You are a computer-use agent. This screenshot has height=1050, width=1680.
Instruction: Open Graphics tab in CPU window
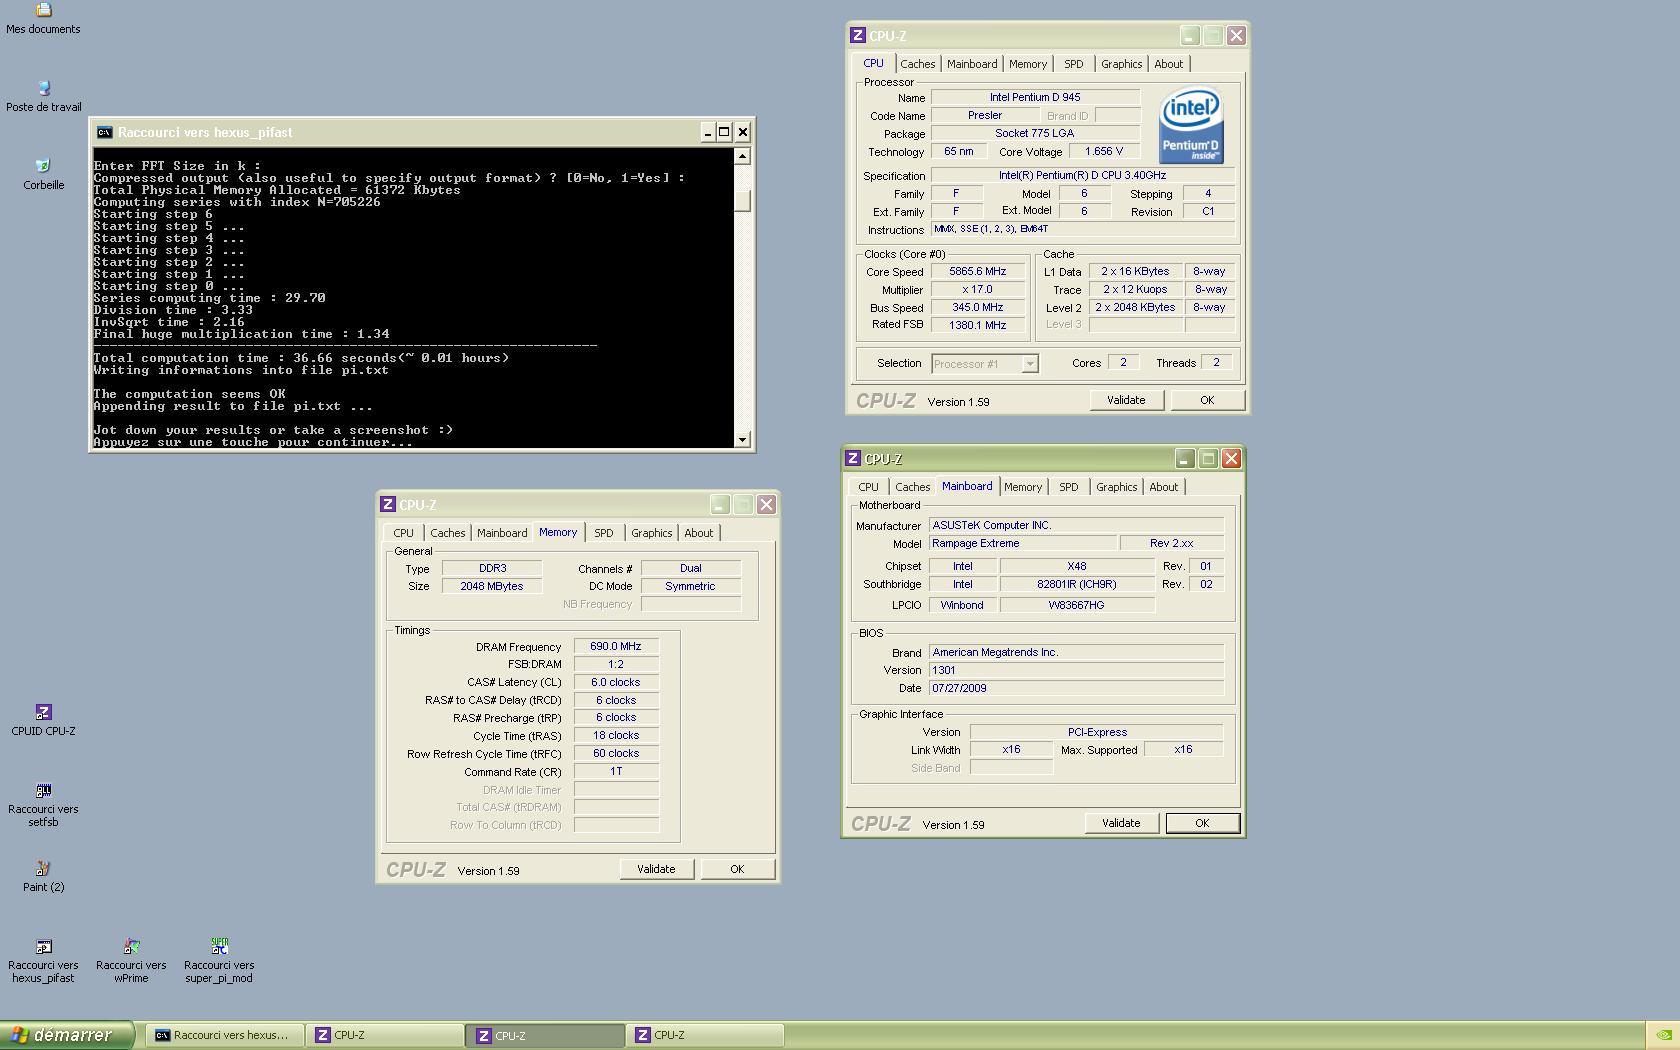(1121, 64)
